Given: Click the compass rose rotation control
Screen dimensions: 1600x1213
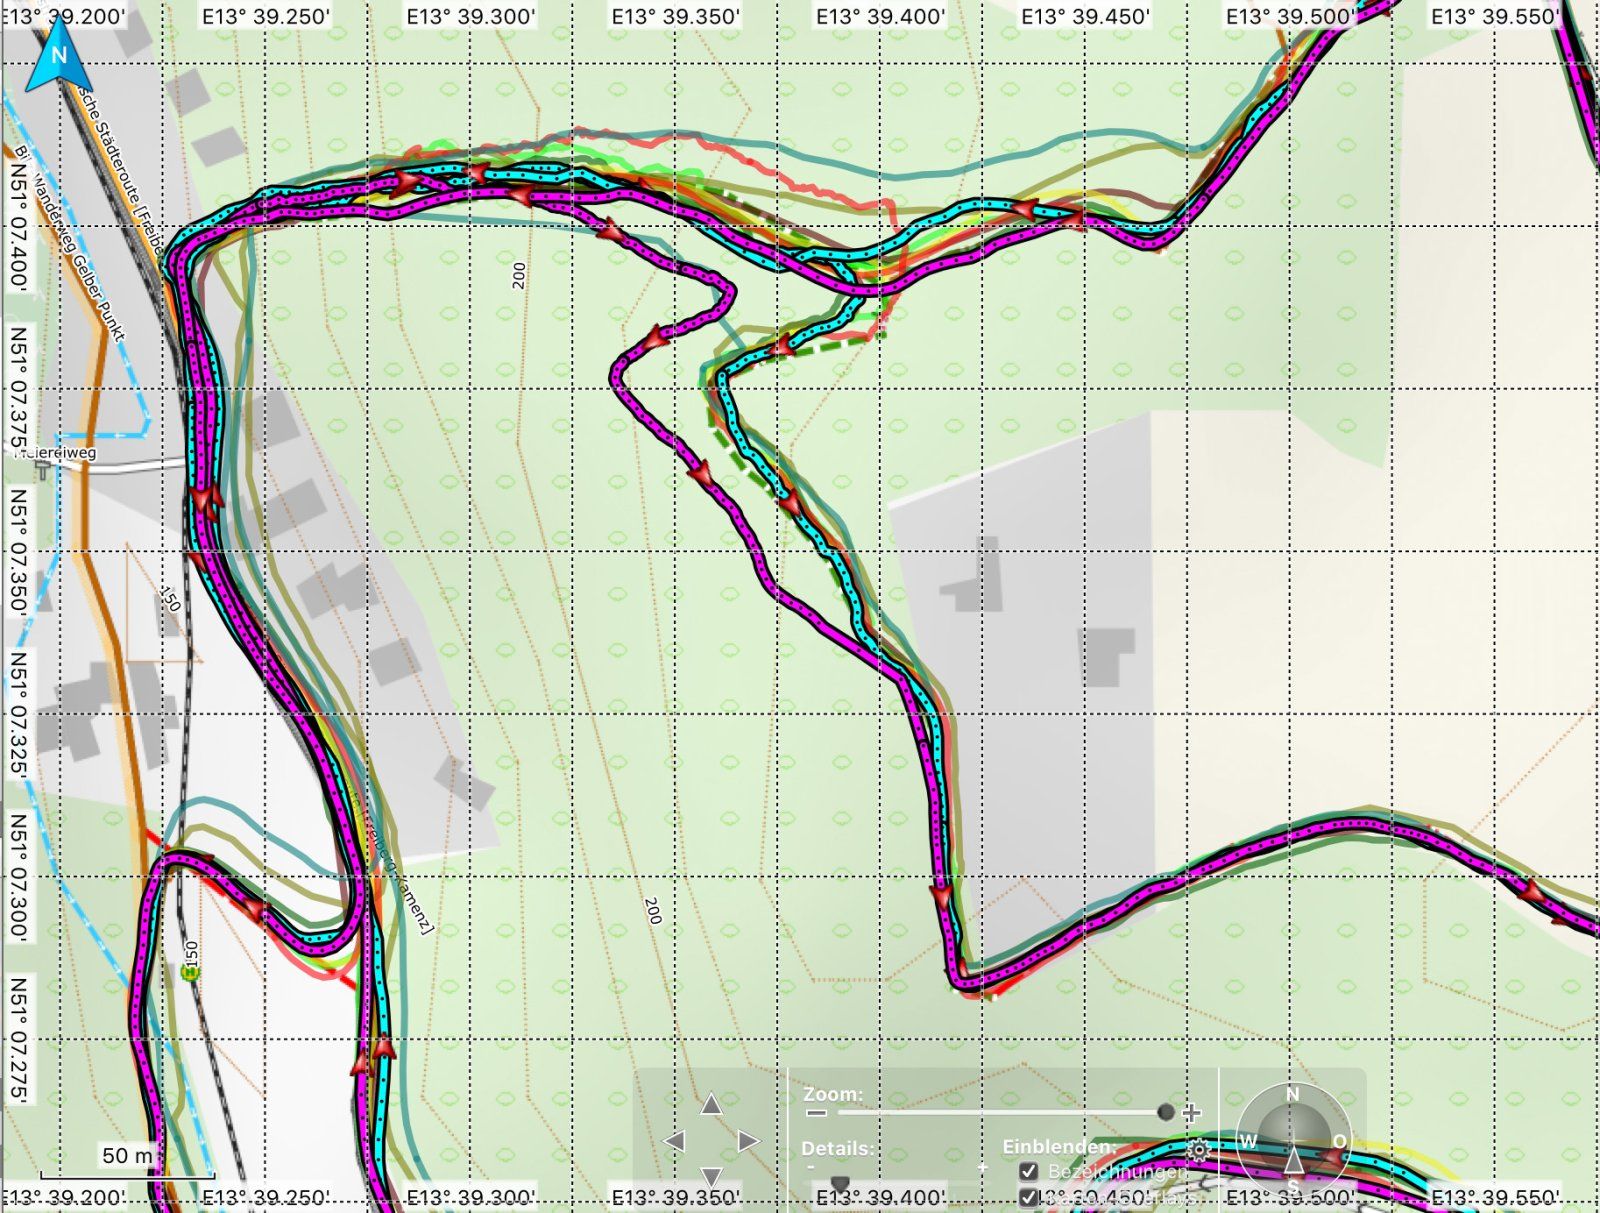Looking at the screenshot, I should [1293, 1139].
